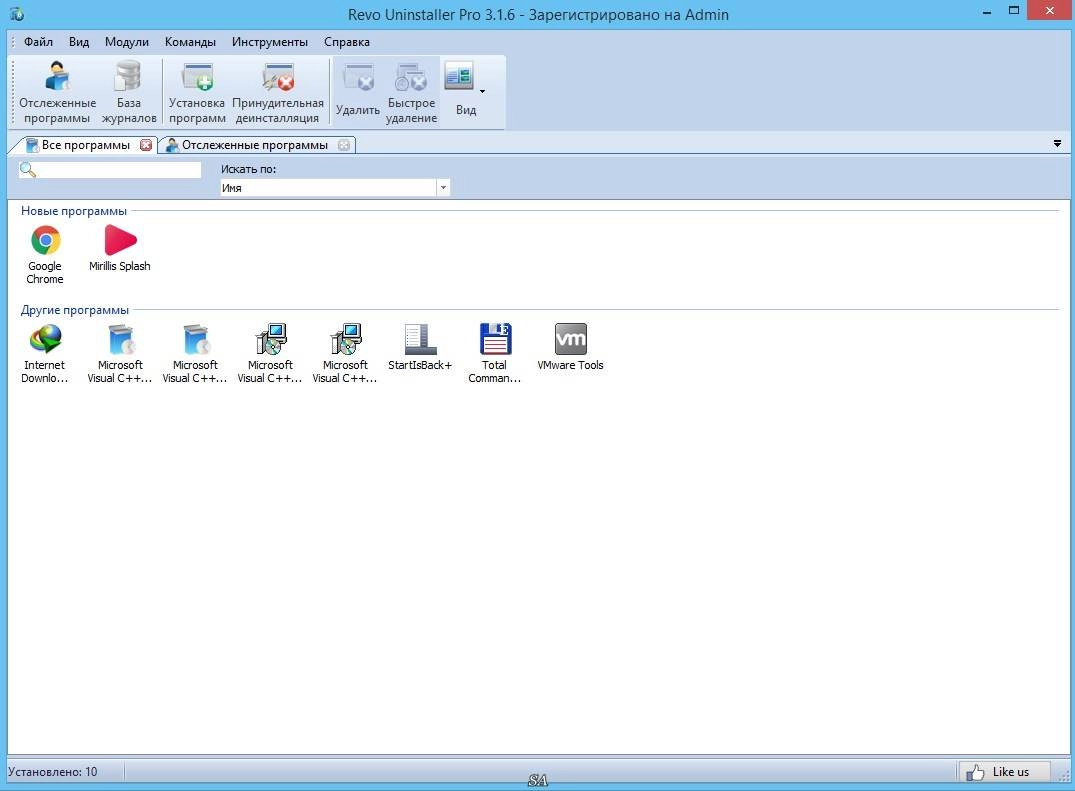
Task: Open the Модули menu
Action: point(127,42)
